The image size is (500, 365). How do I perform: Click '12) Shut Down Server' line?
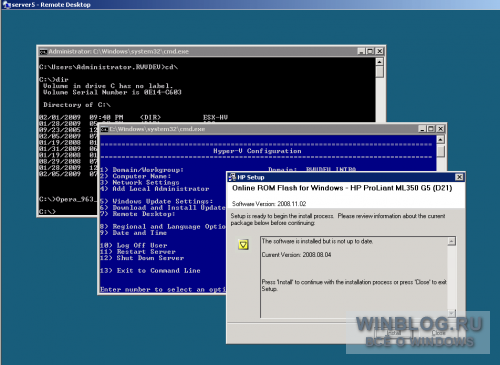click(142, 258)
